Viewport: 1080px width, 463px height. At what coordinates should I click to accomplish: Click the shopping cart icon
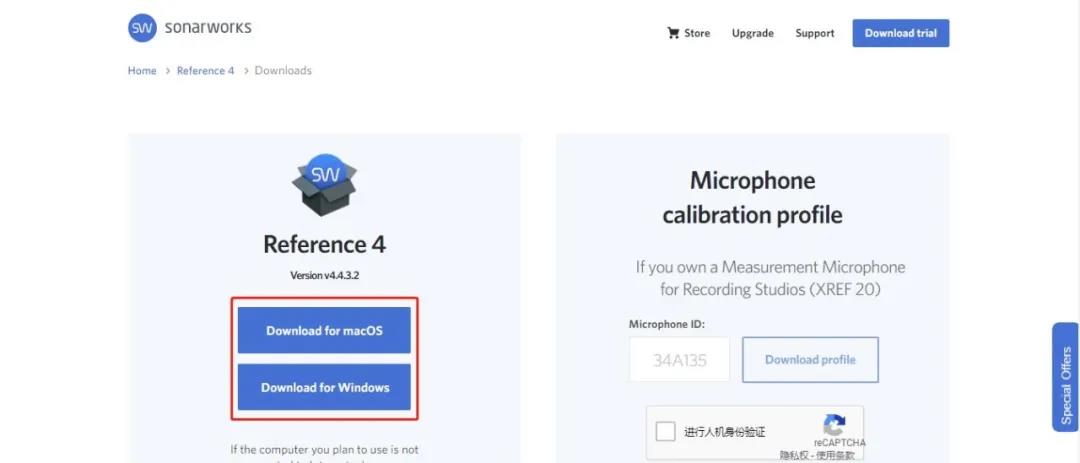(673, 33)
